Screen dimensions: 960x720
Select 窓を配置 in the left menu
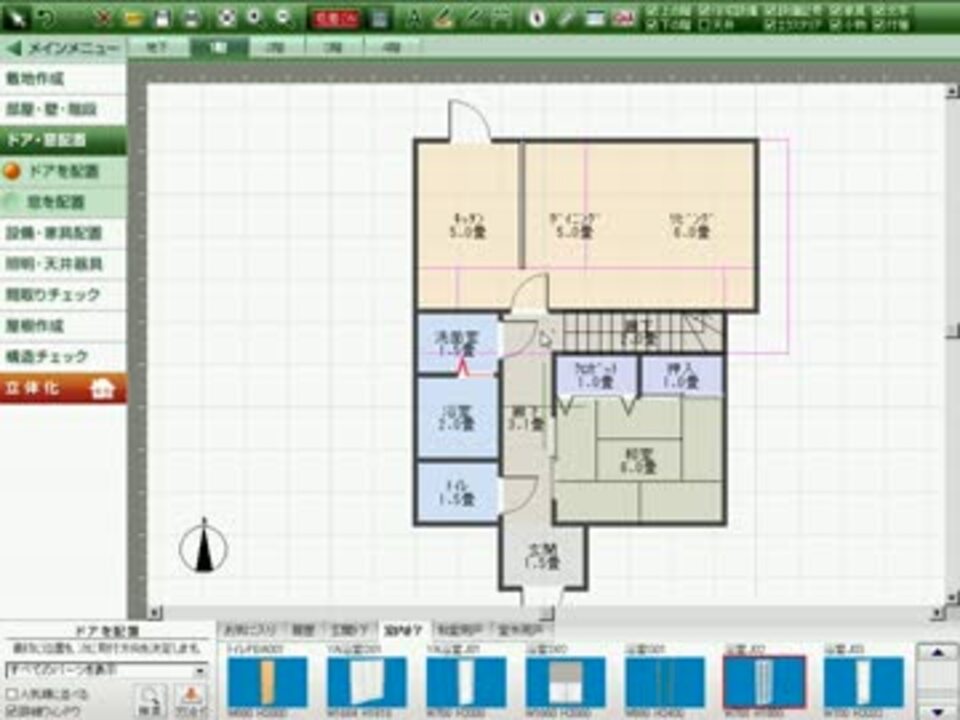63,202
